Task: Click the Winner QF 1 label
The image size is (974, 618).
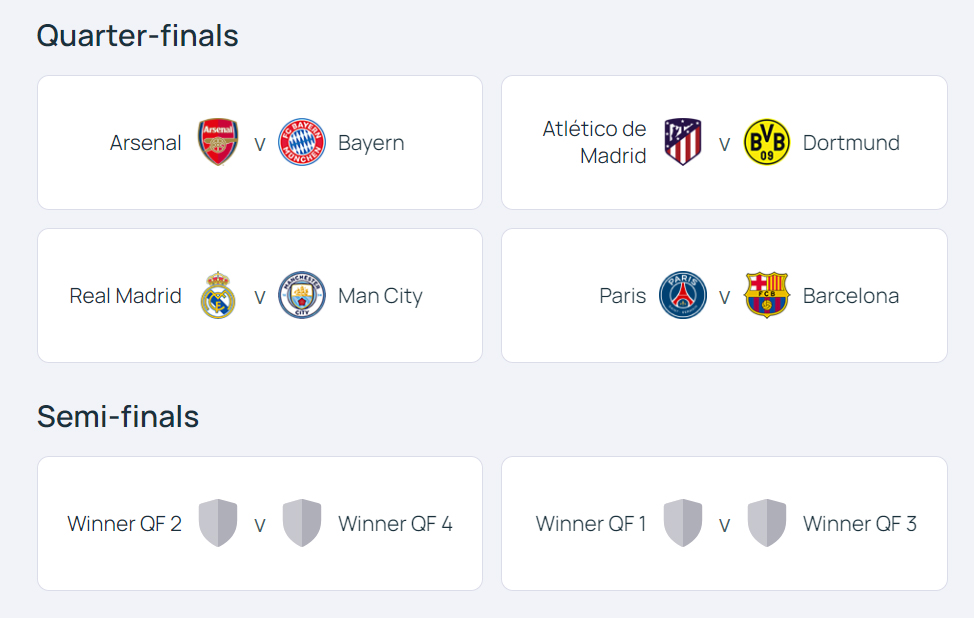Action: pos(591,523)
